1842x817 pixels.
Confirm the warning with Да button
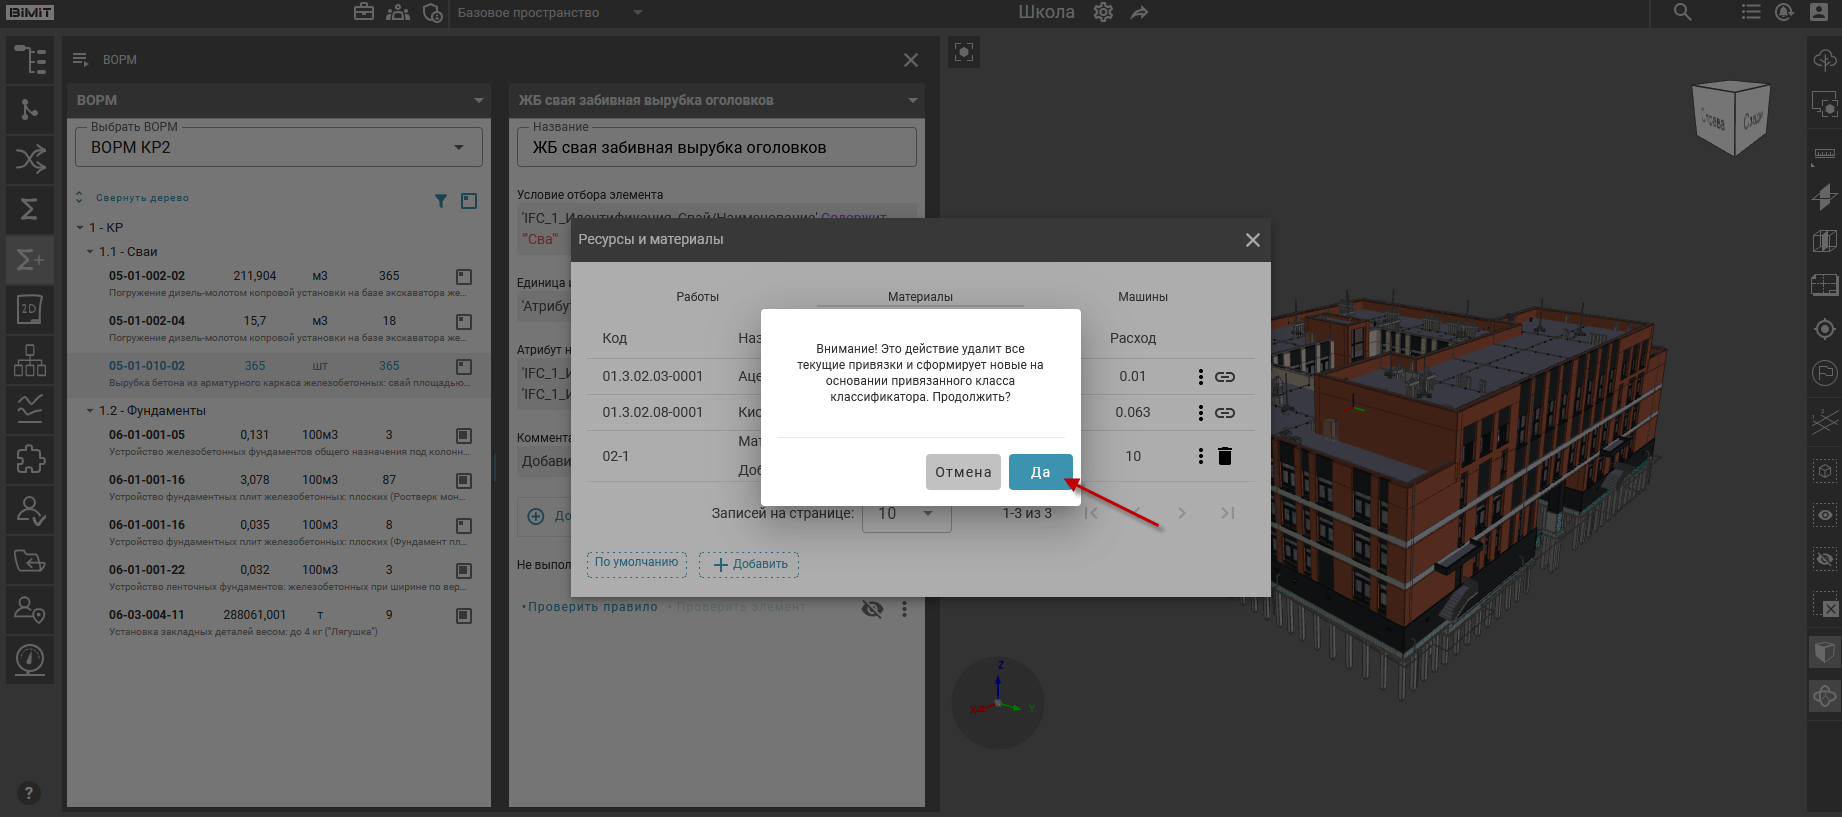tap(1040, 472)
